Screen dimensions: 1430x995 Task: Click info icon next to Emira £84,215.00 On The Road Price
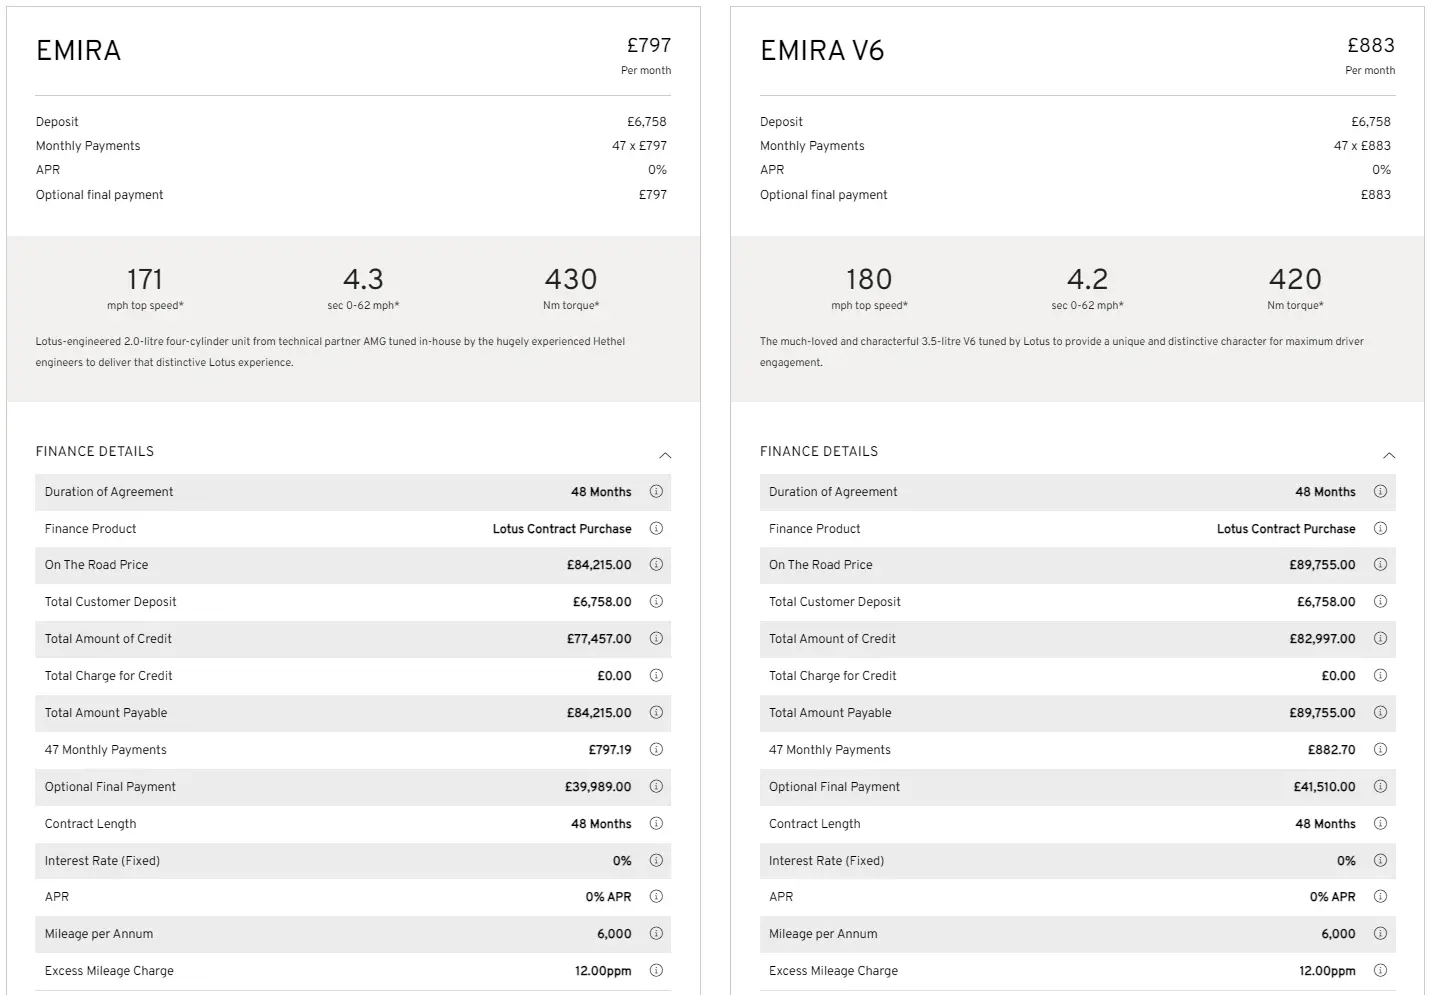click(656, 564)
